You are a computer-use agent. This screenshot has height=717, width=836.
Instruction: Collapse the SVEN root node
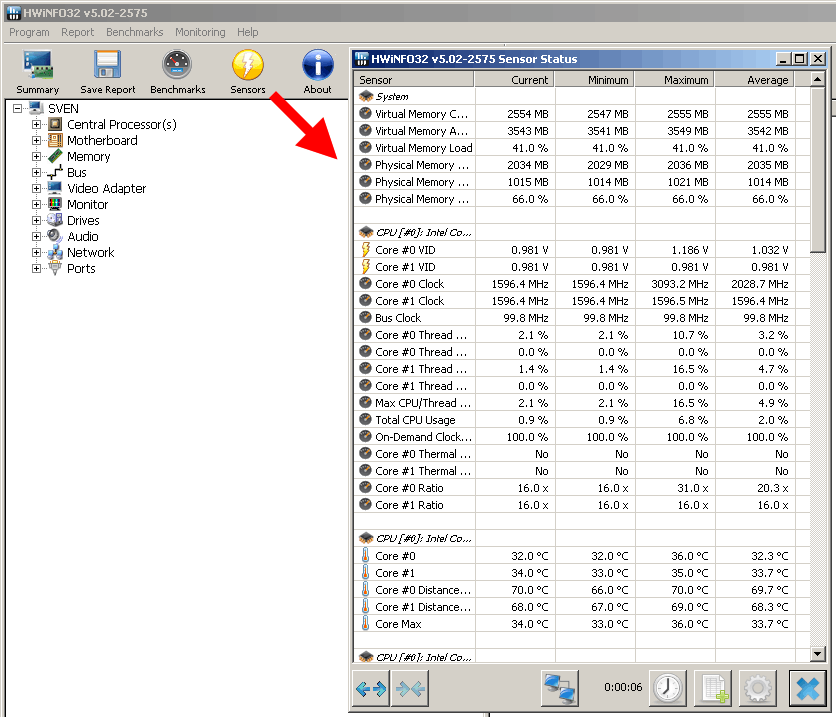pos(18,109)
